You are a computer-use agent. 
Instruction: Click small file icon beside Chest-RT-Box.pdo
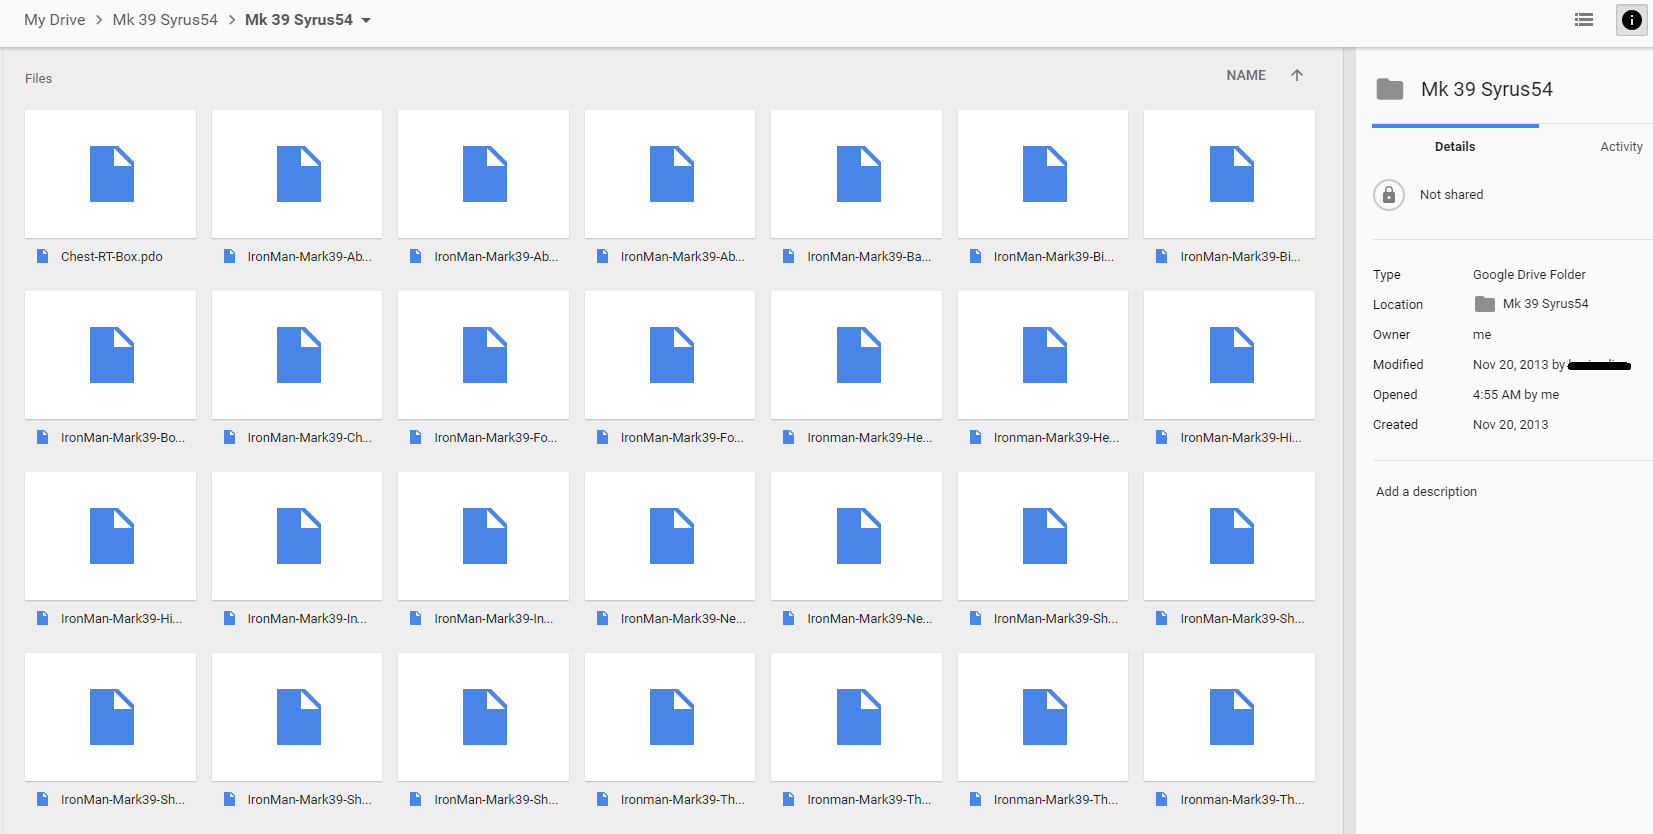point(42,257)
